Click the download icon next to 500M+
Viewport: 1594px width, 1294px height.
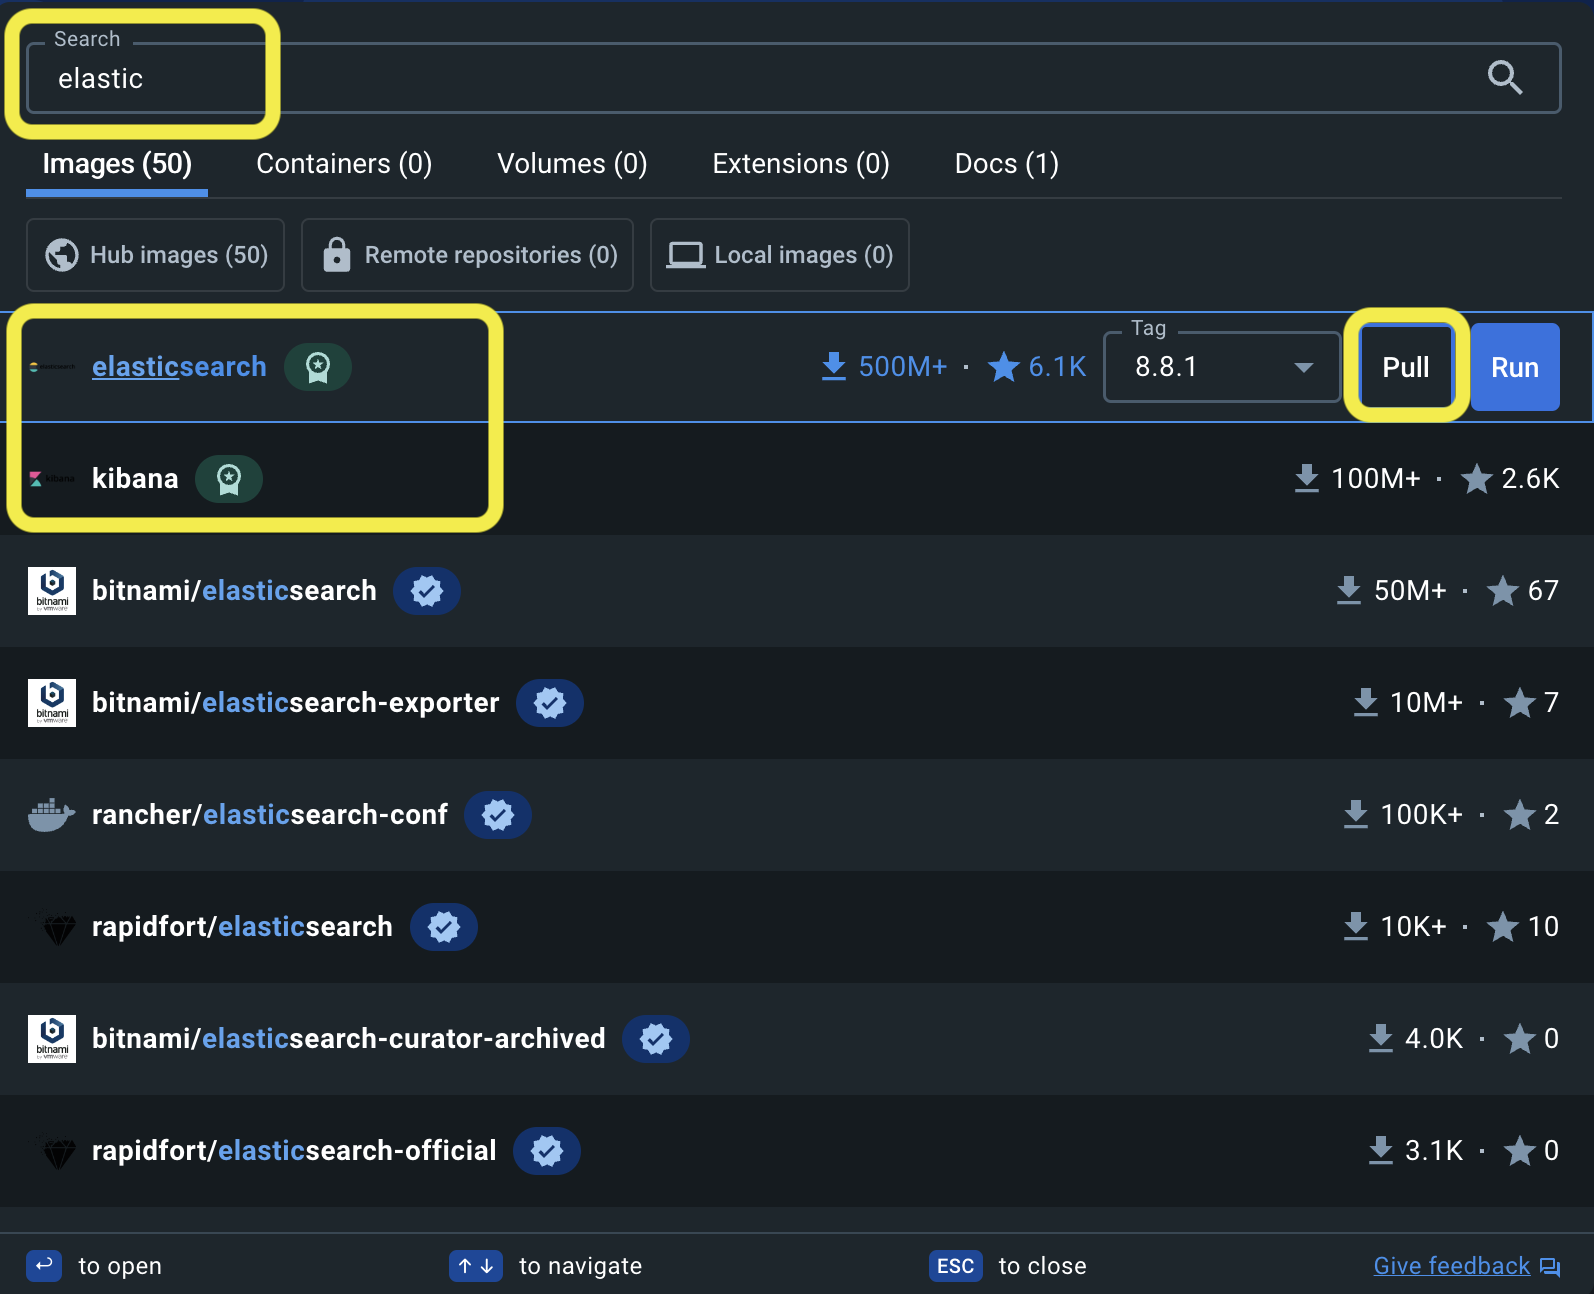(834, 367)
